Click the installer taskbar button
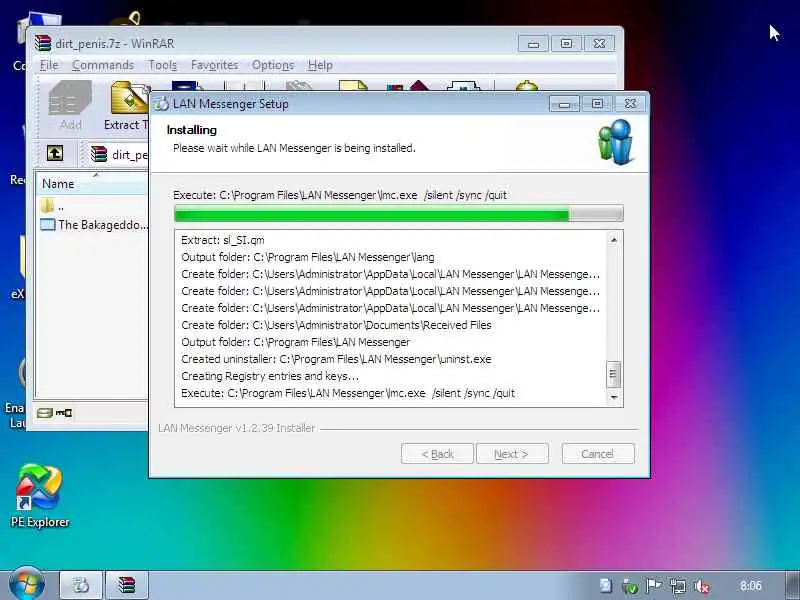The height and width of the screenshot is (600, 800). [x=82, y=585]
